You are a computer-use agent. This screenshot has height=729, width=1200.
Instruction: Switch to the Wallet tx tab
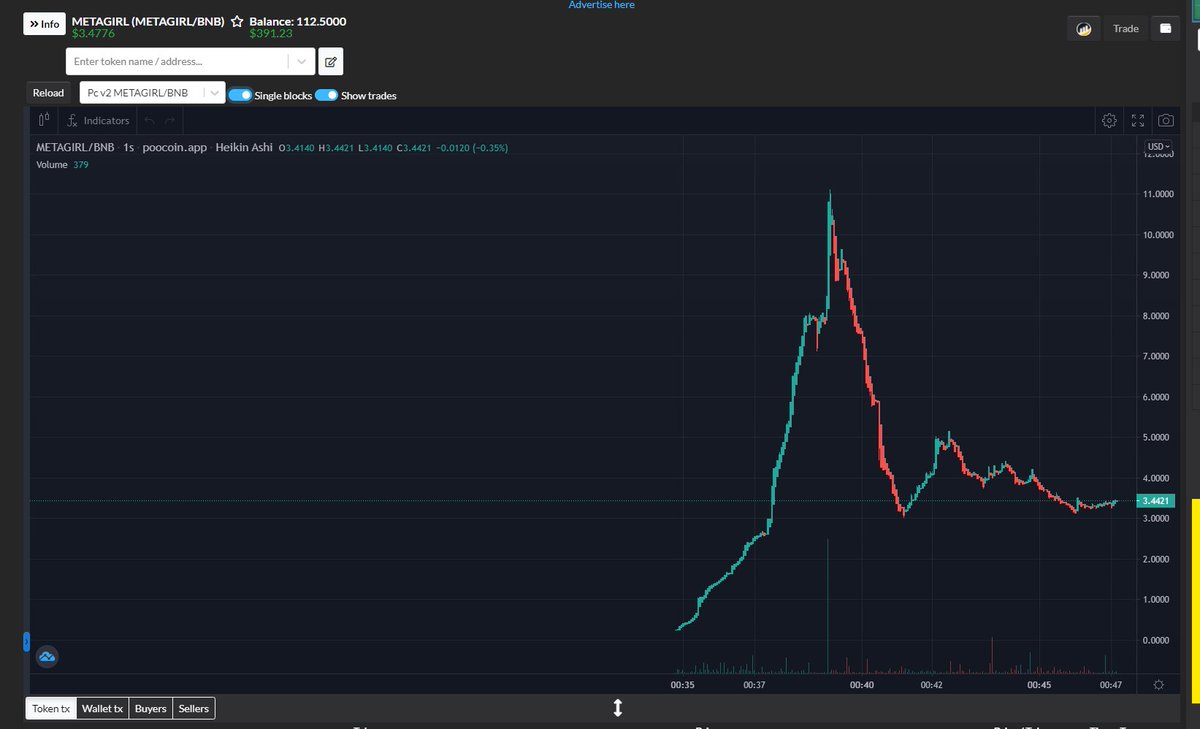point(103,708)
